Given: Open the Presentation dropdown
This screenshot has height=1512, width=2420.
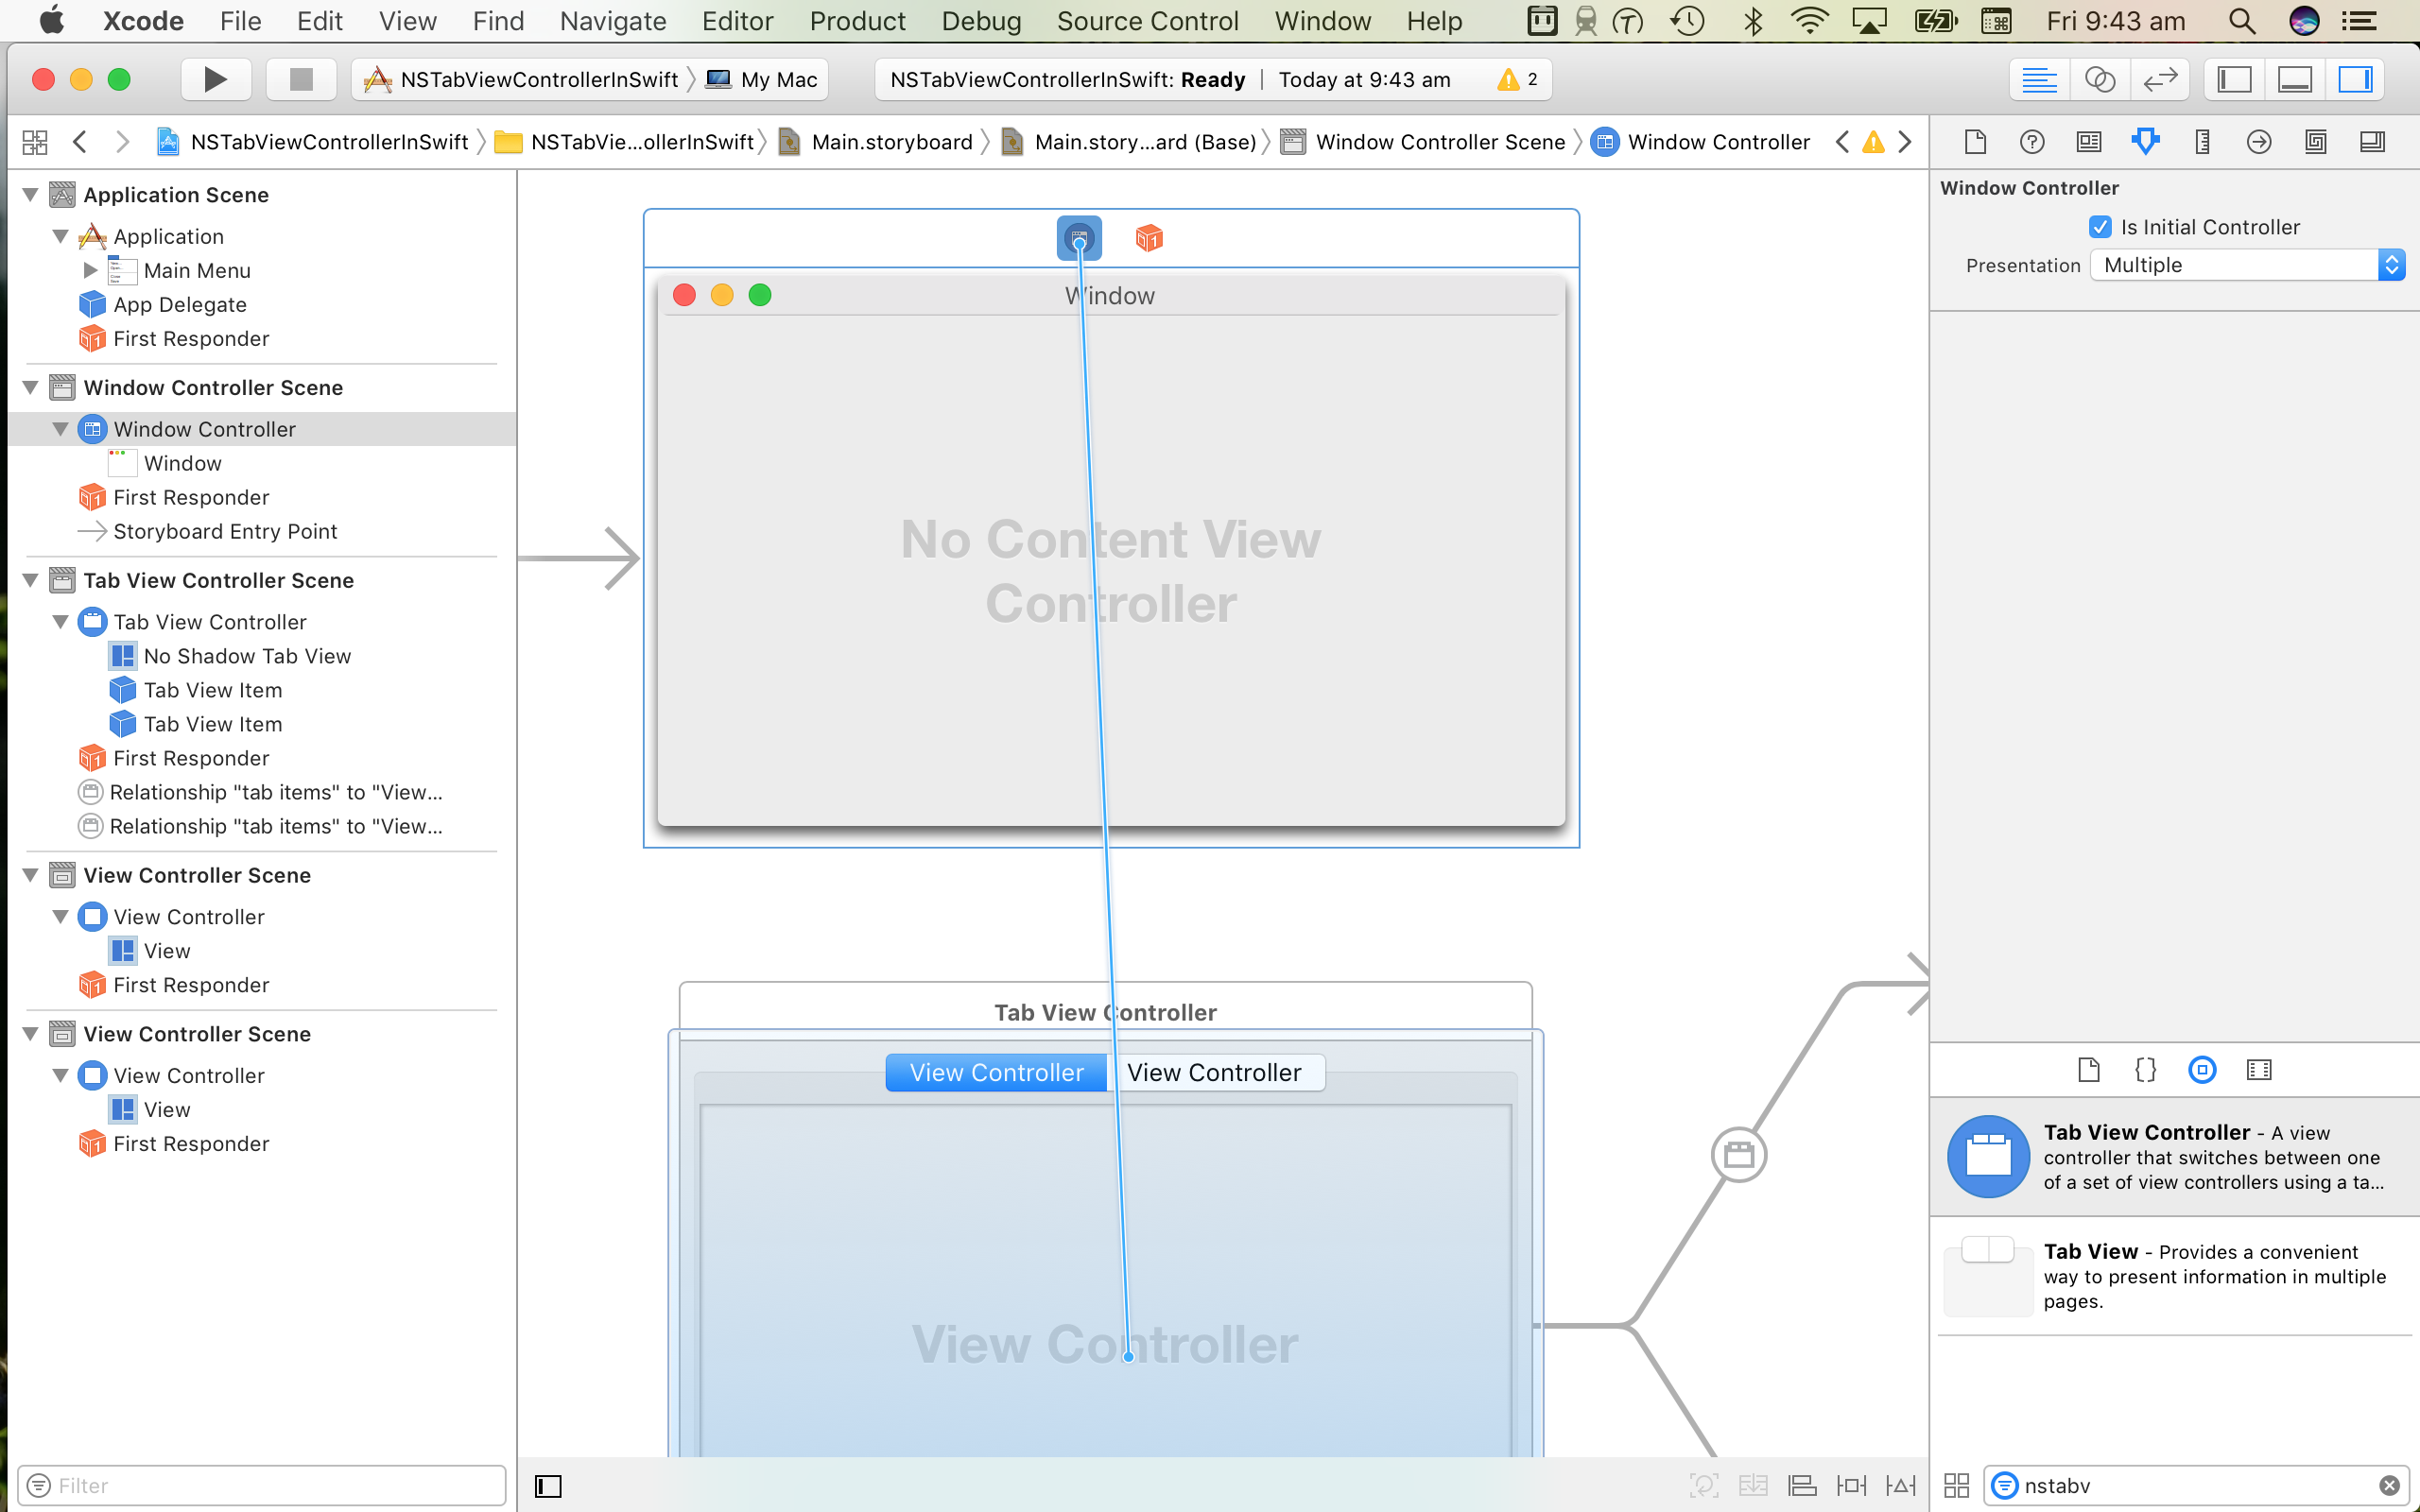Looking at the screenshot, I should pos(2246,265).
